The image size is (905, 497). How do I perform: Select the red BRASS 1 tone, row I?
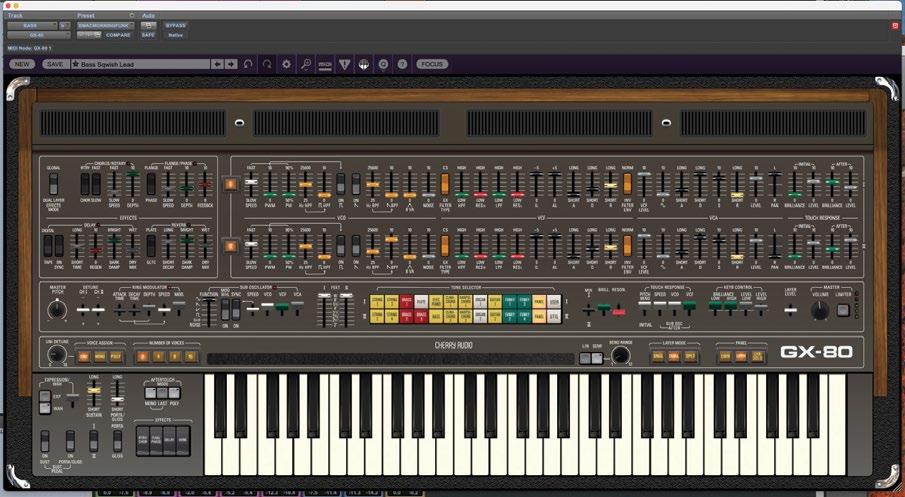point(407,301)
